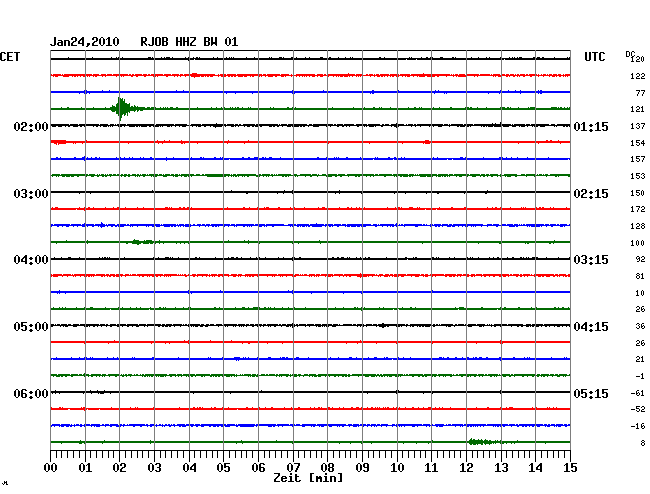The image size is (650, 494).
Task: Click minute tick label 03 on time axis
Action: [x=154, y=468]
